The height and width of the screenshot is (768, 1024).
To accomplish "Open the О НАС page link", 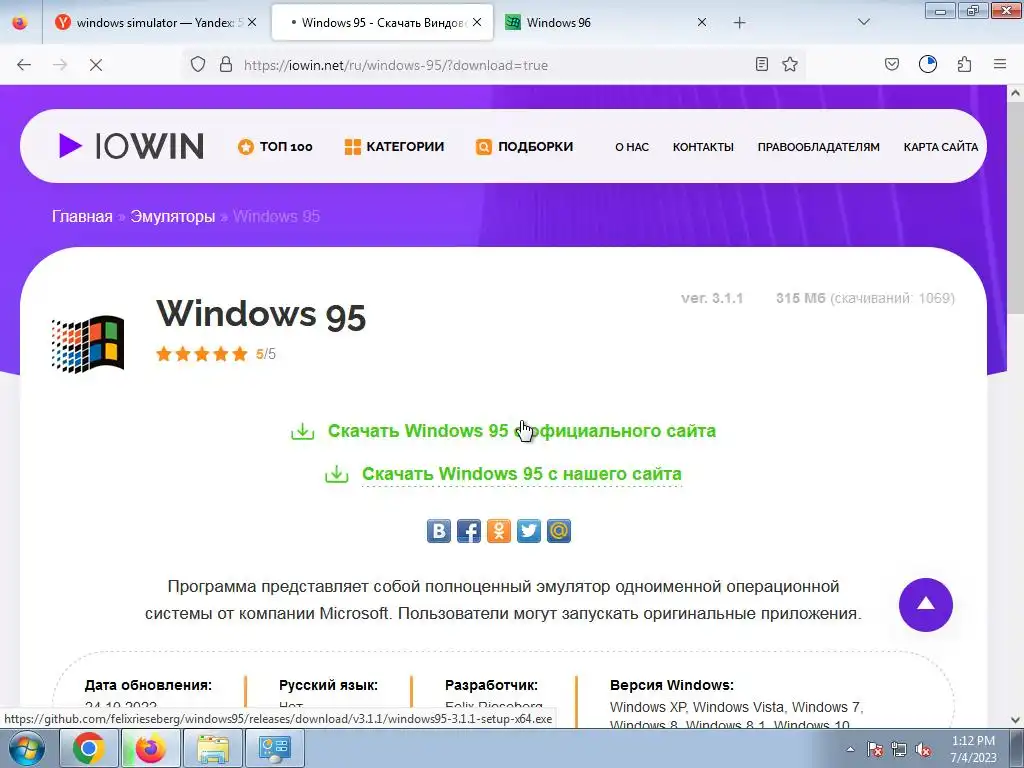I will coord(632,147).
